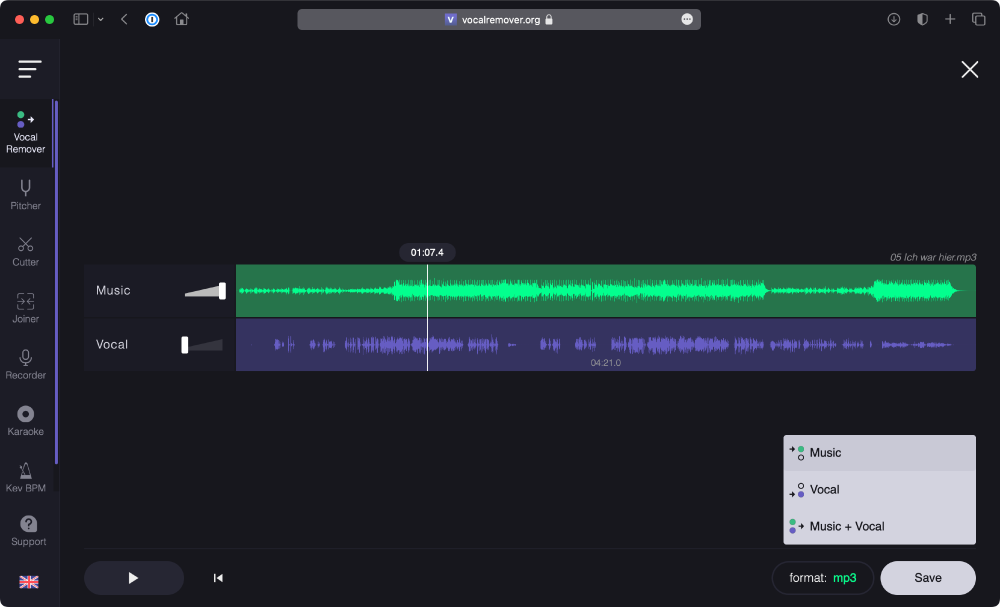Open the Joiner tool
This screenshot has height=607, width=1000.
pos(26,308)
